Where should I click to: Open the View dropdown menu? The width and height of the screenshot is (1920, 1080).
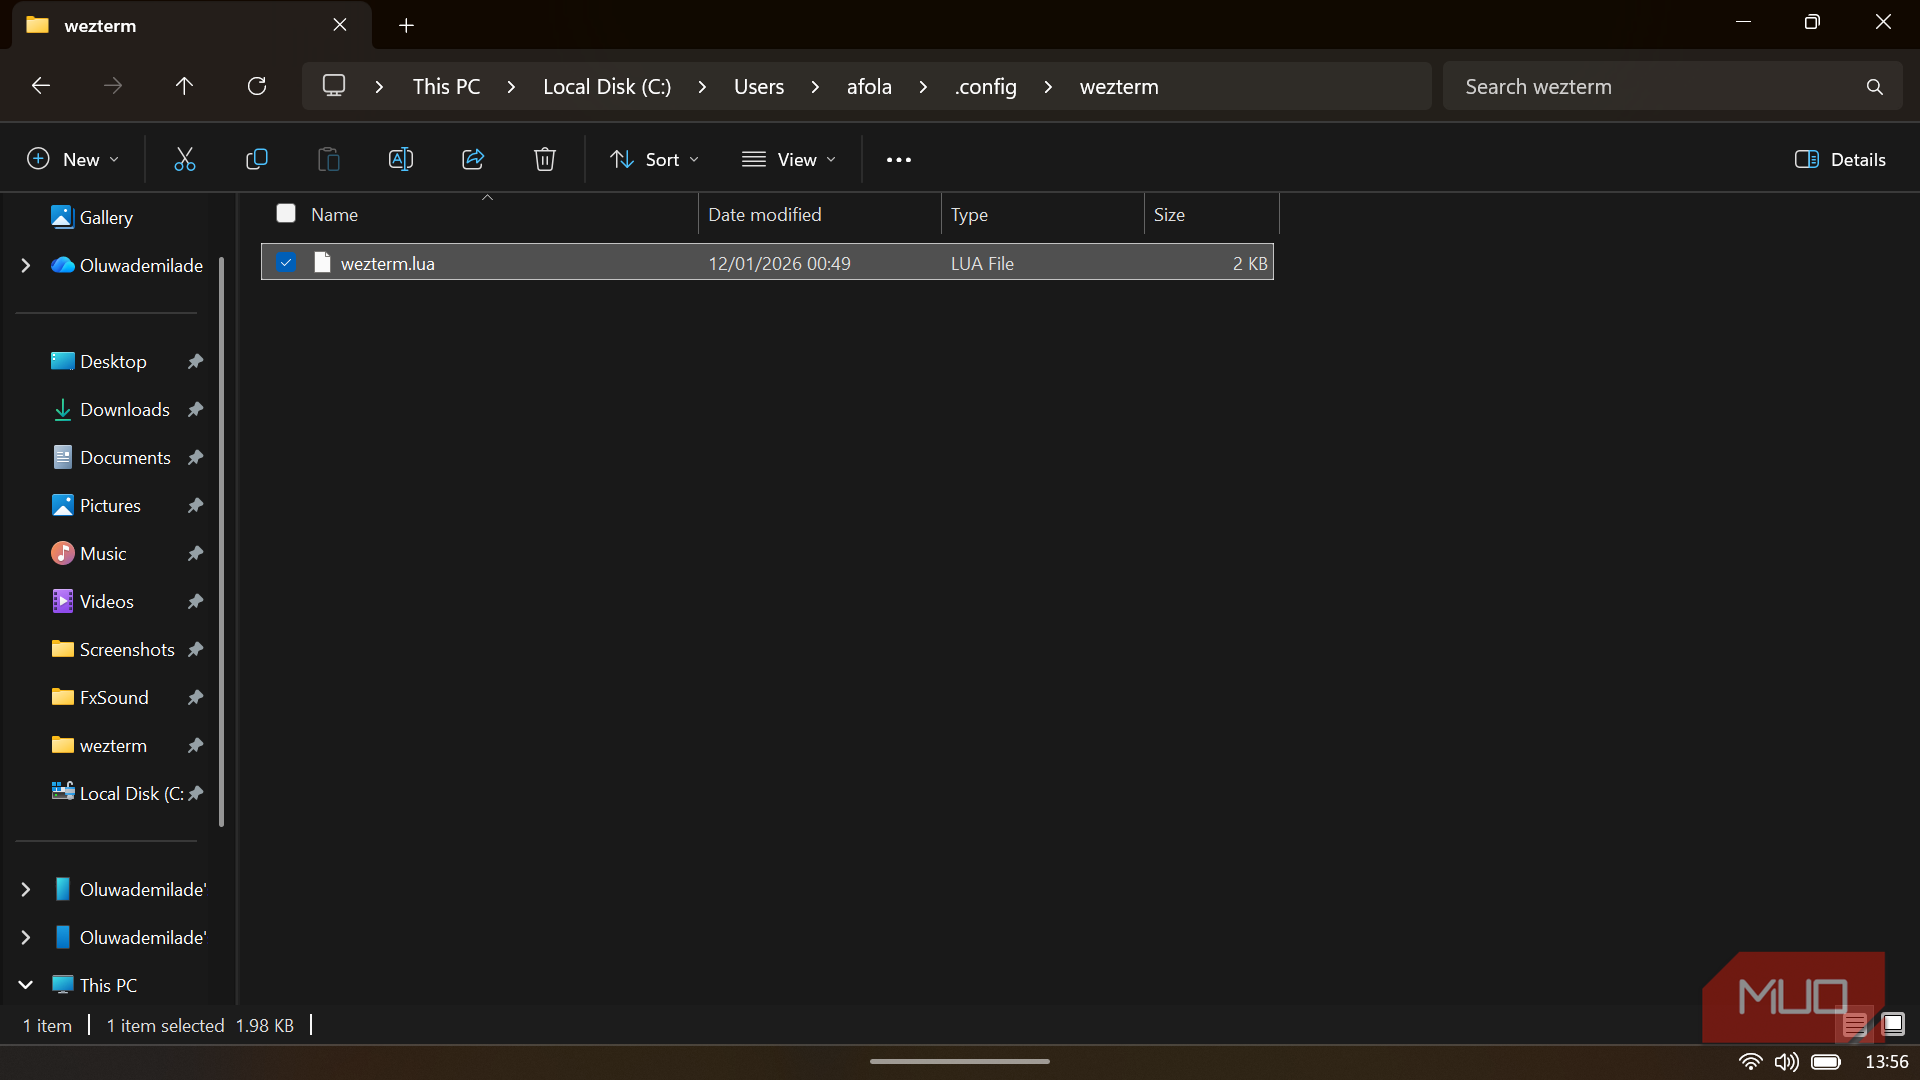pos(789,160)
